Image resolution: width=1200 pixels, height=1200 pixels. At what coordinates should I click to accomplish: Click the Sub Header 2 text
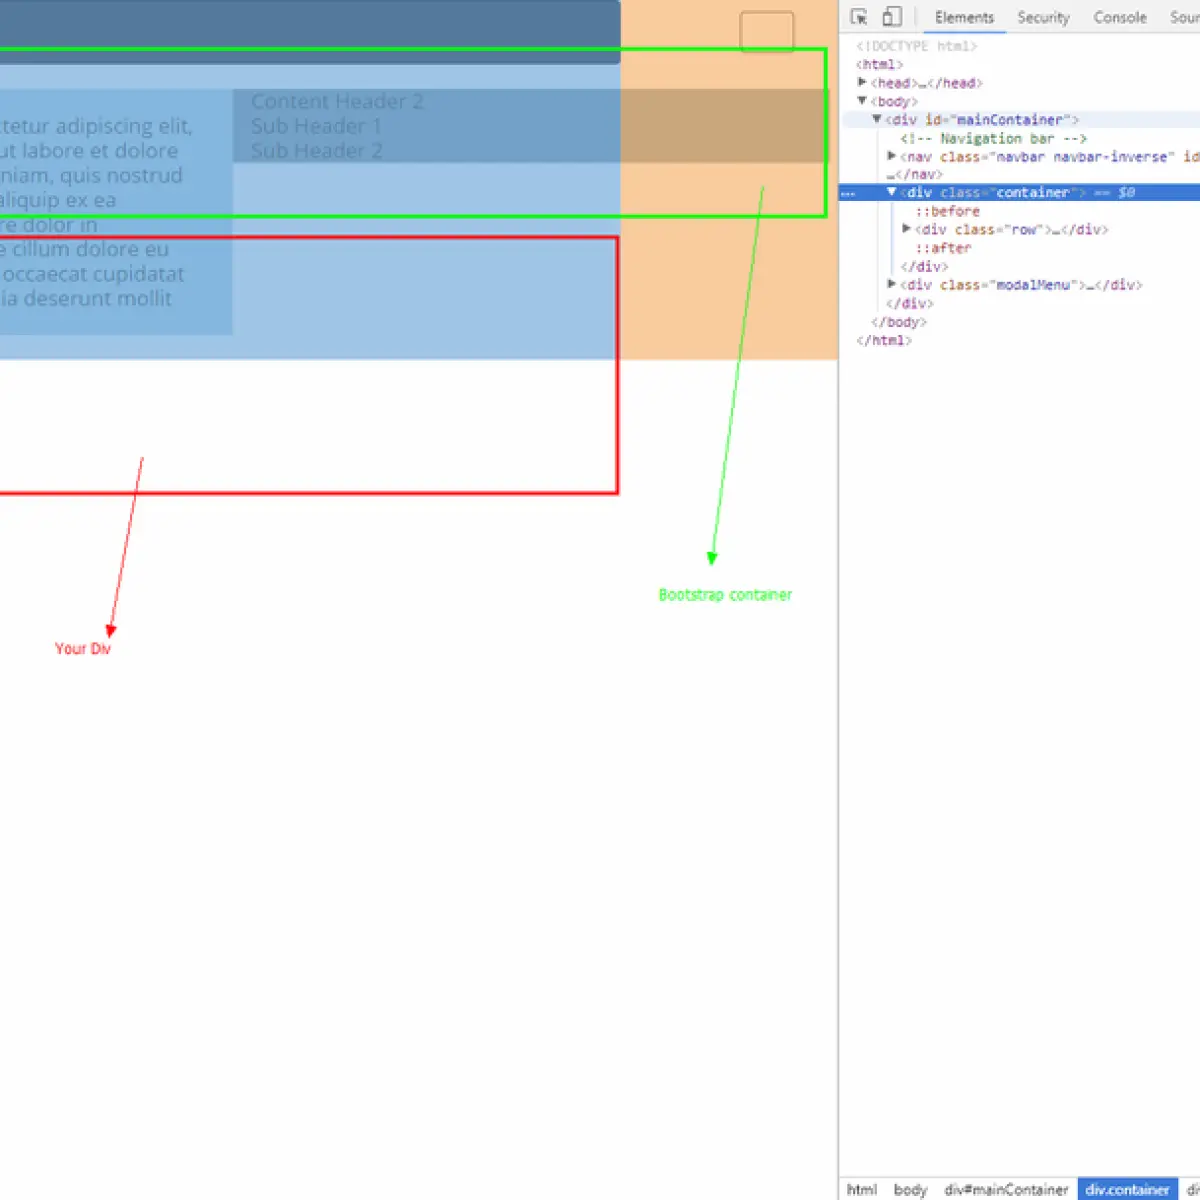[x=316, y=151]
